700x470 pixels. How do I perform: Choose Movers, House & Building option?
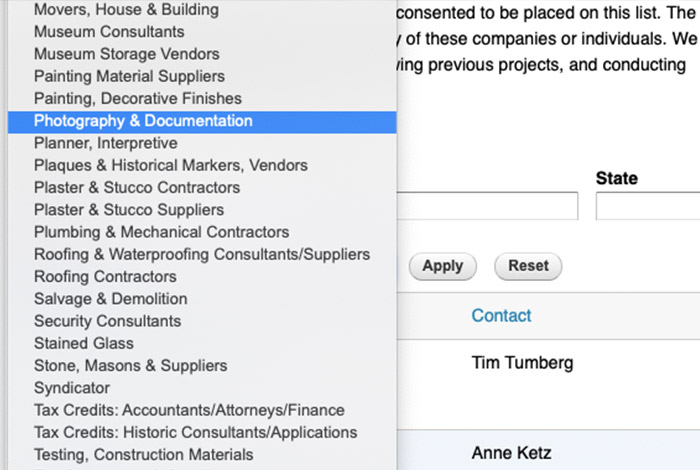coord(126,10)
